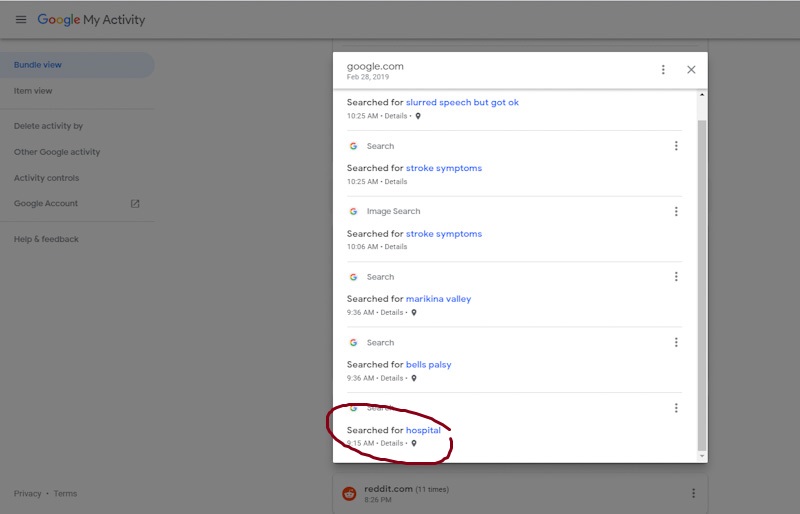Image resolution: width=800 pixels, height=514 pixels.
Task: View Details for the 10:25 AM stroke symptoms search
Action: [x=396, y=182]
